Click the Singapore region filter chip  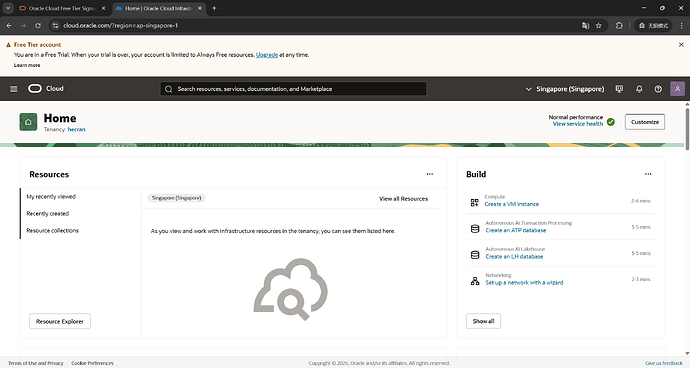click(176, 198)
